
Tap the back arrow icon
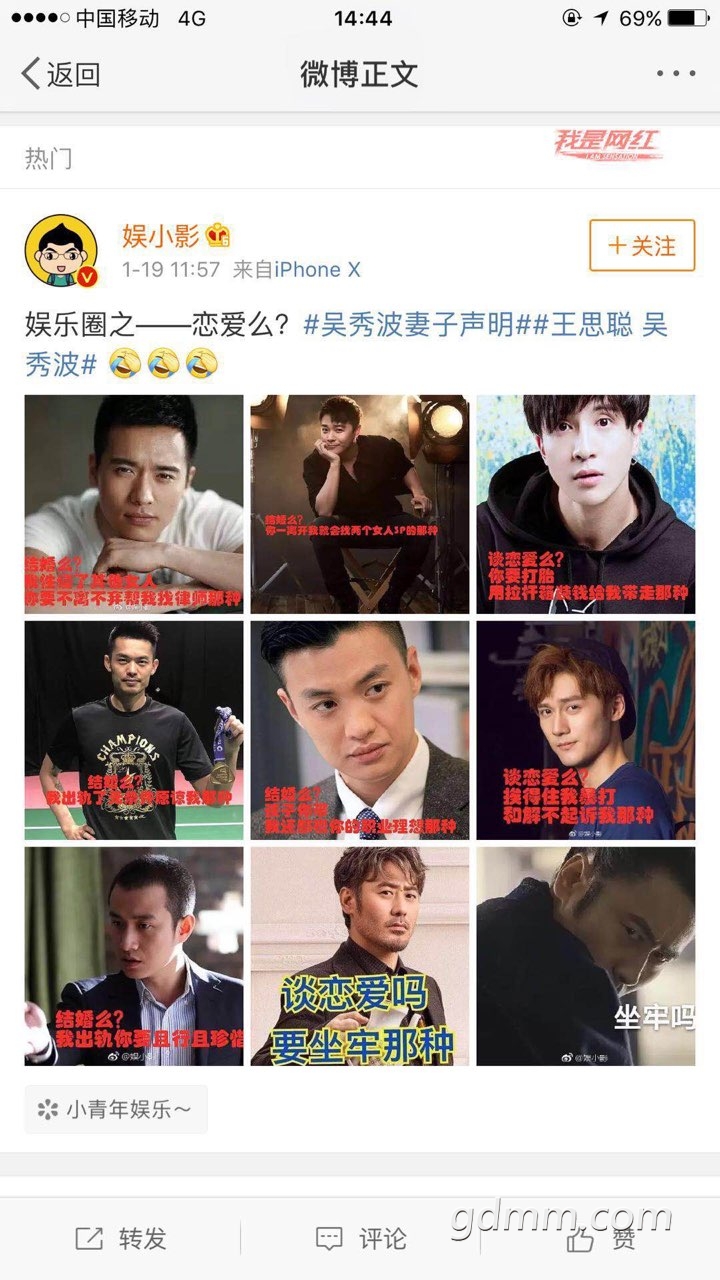click(x=31, y=74)
